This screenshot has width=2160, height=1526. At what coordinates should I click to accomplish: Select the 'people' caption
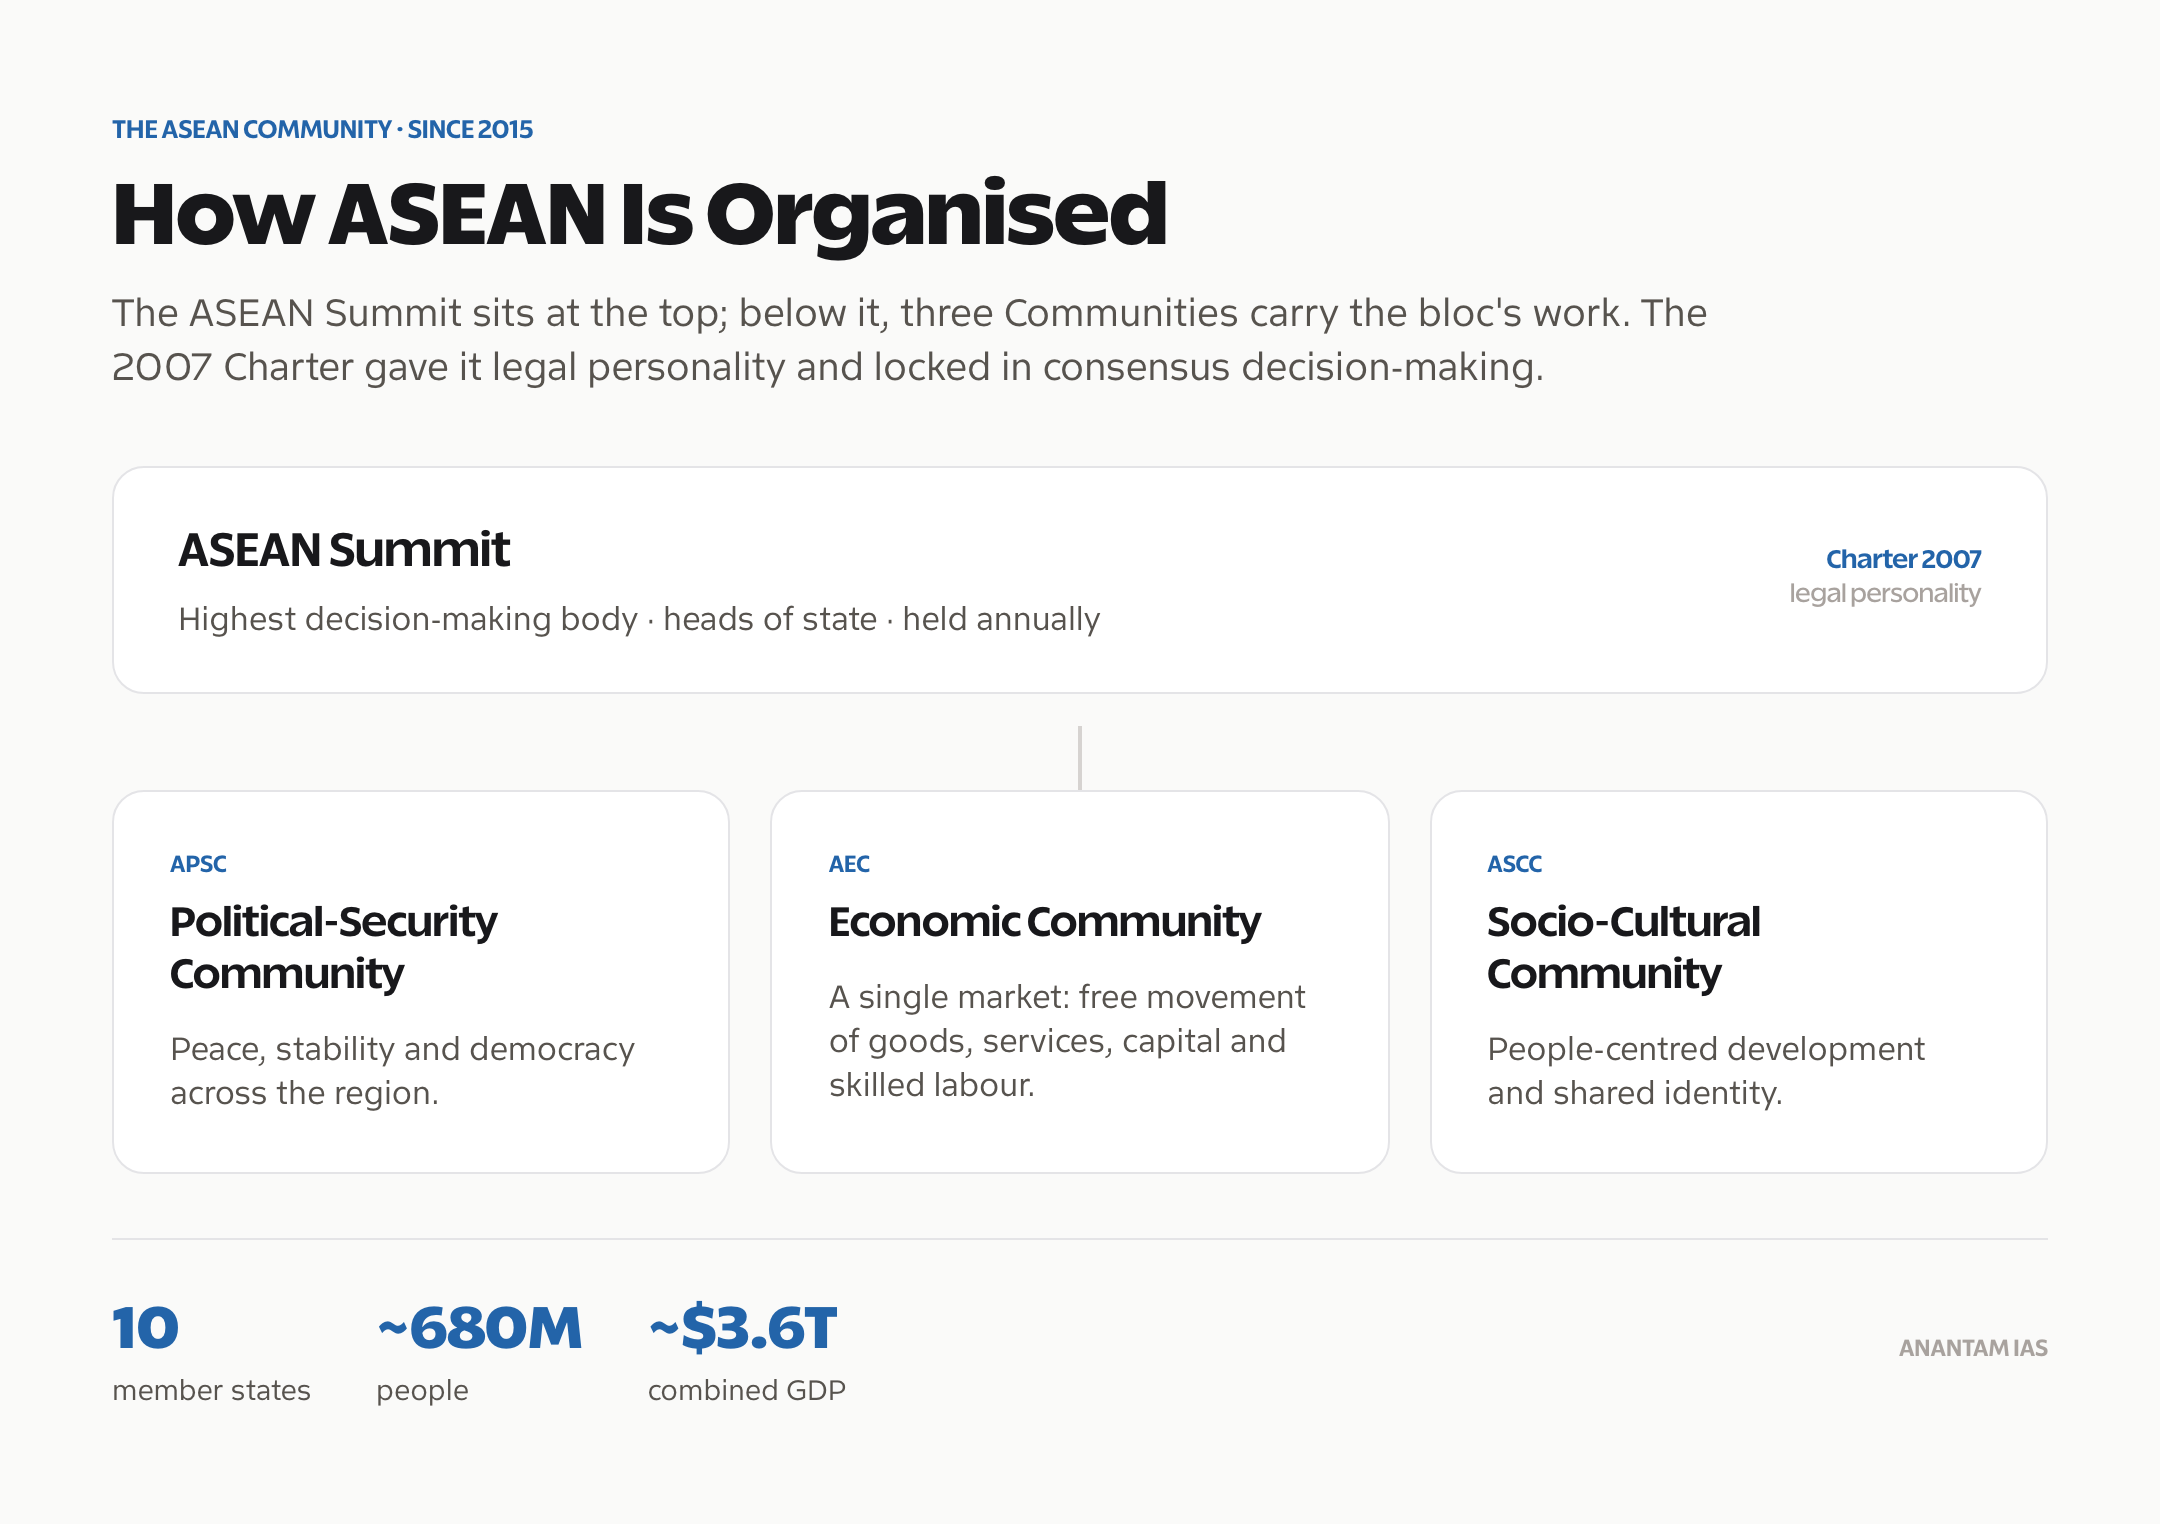[422, 1392]
